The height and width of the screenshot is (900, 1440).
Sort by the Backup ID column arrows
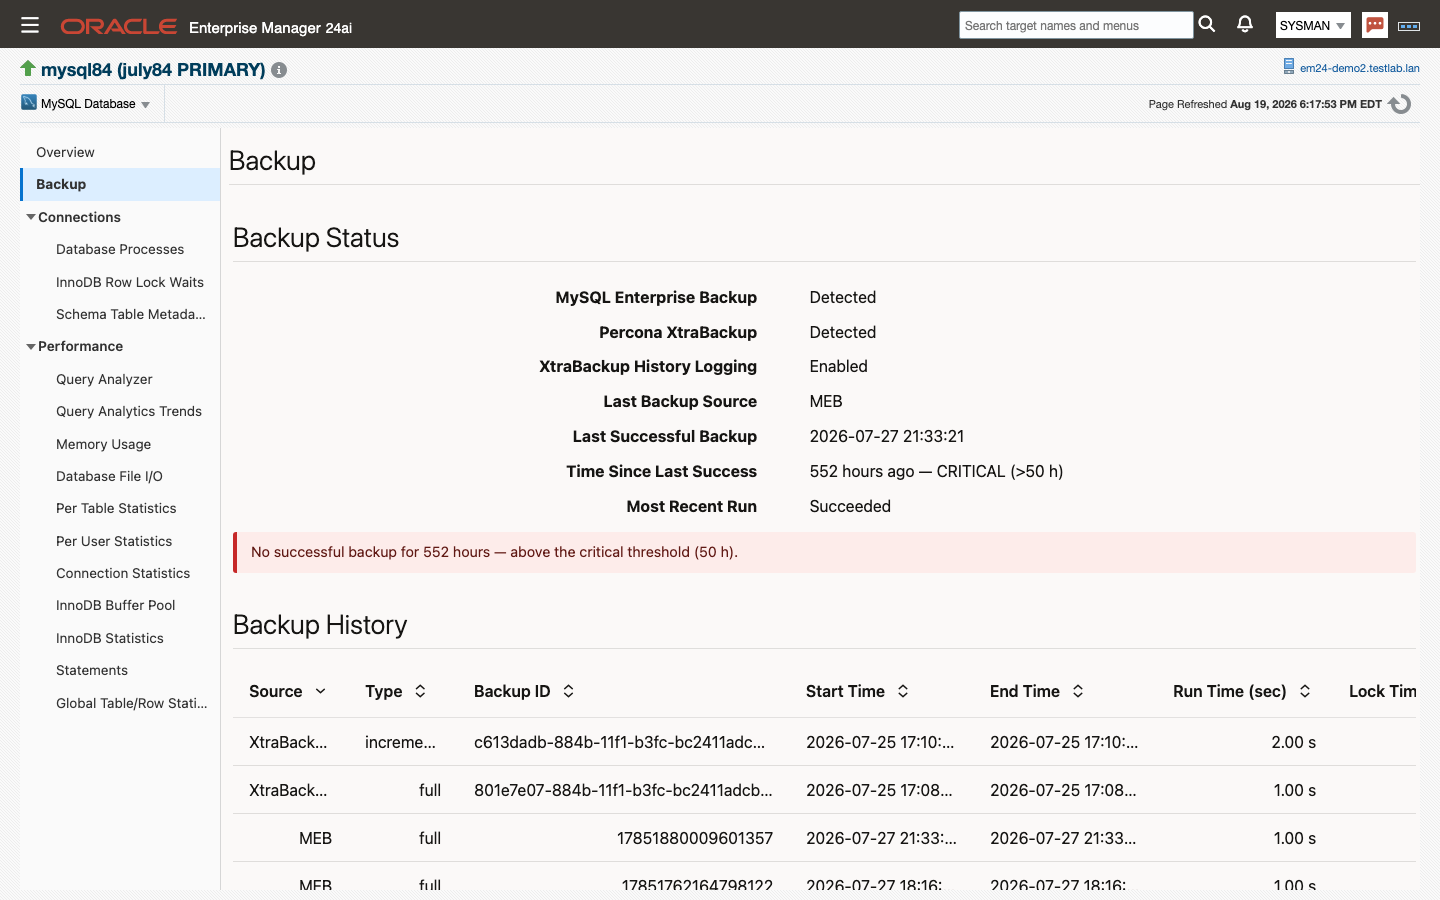coord(568,691)
